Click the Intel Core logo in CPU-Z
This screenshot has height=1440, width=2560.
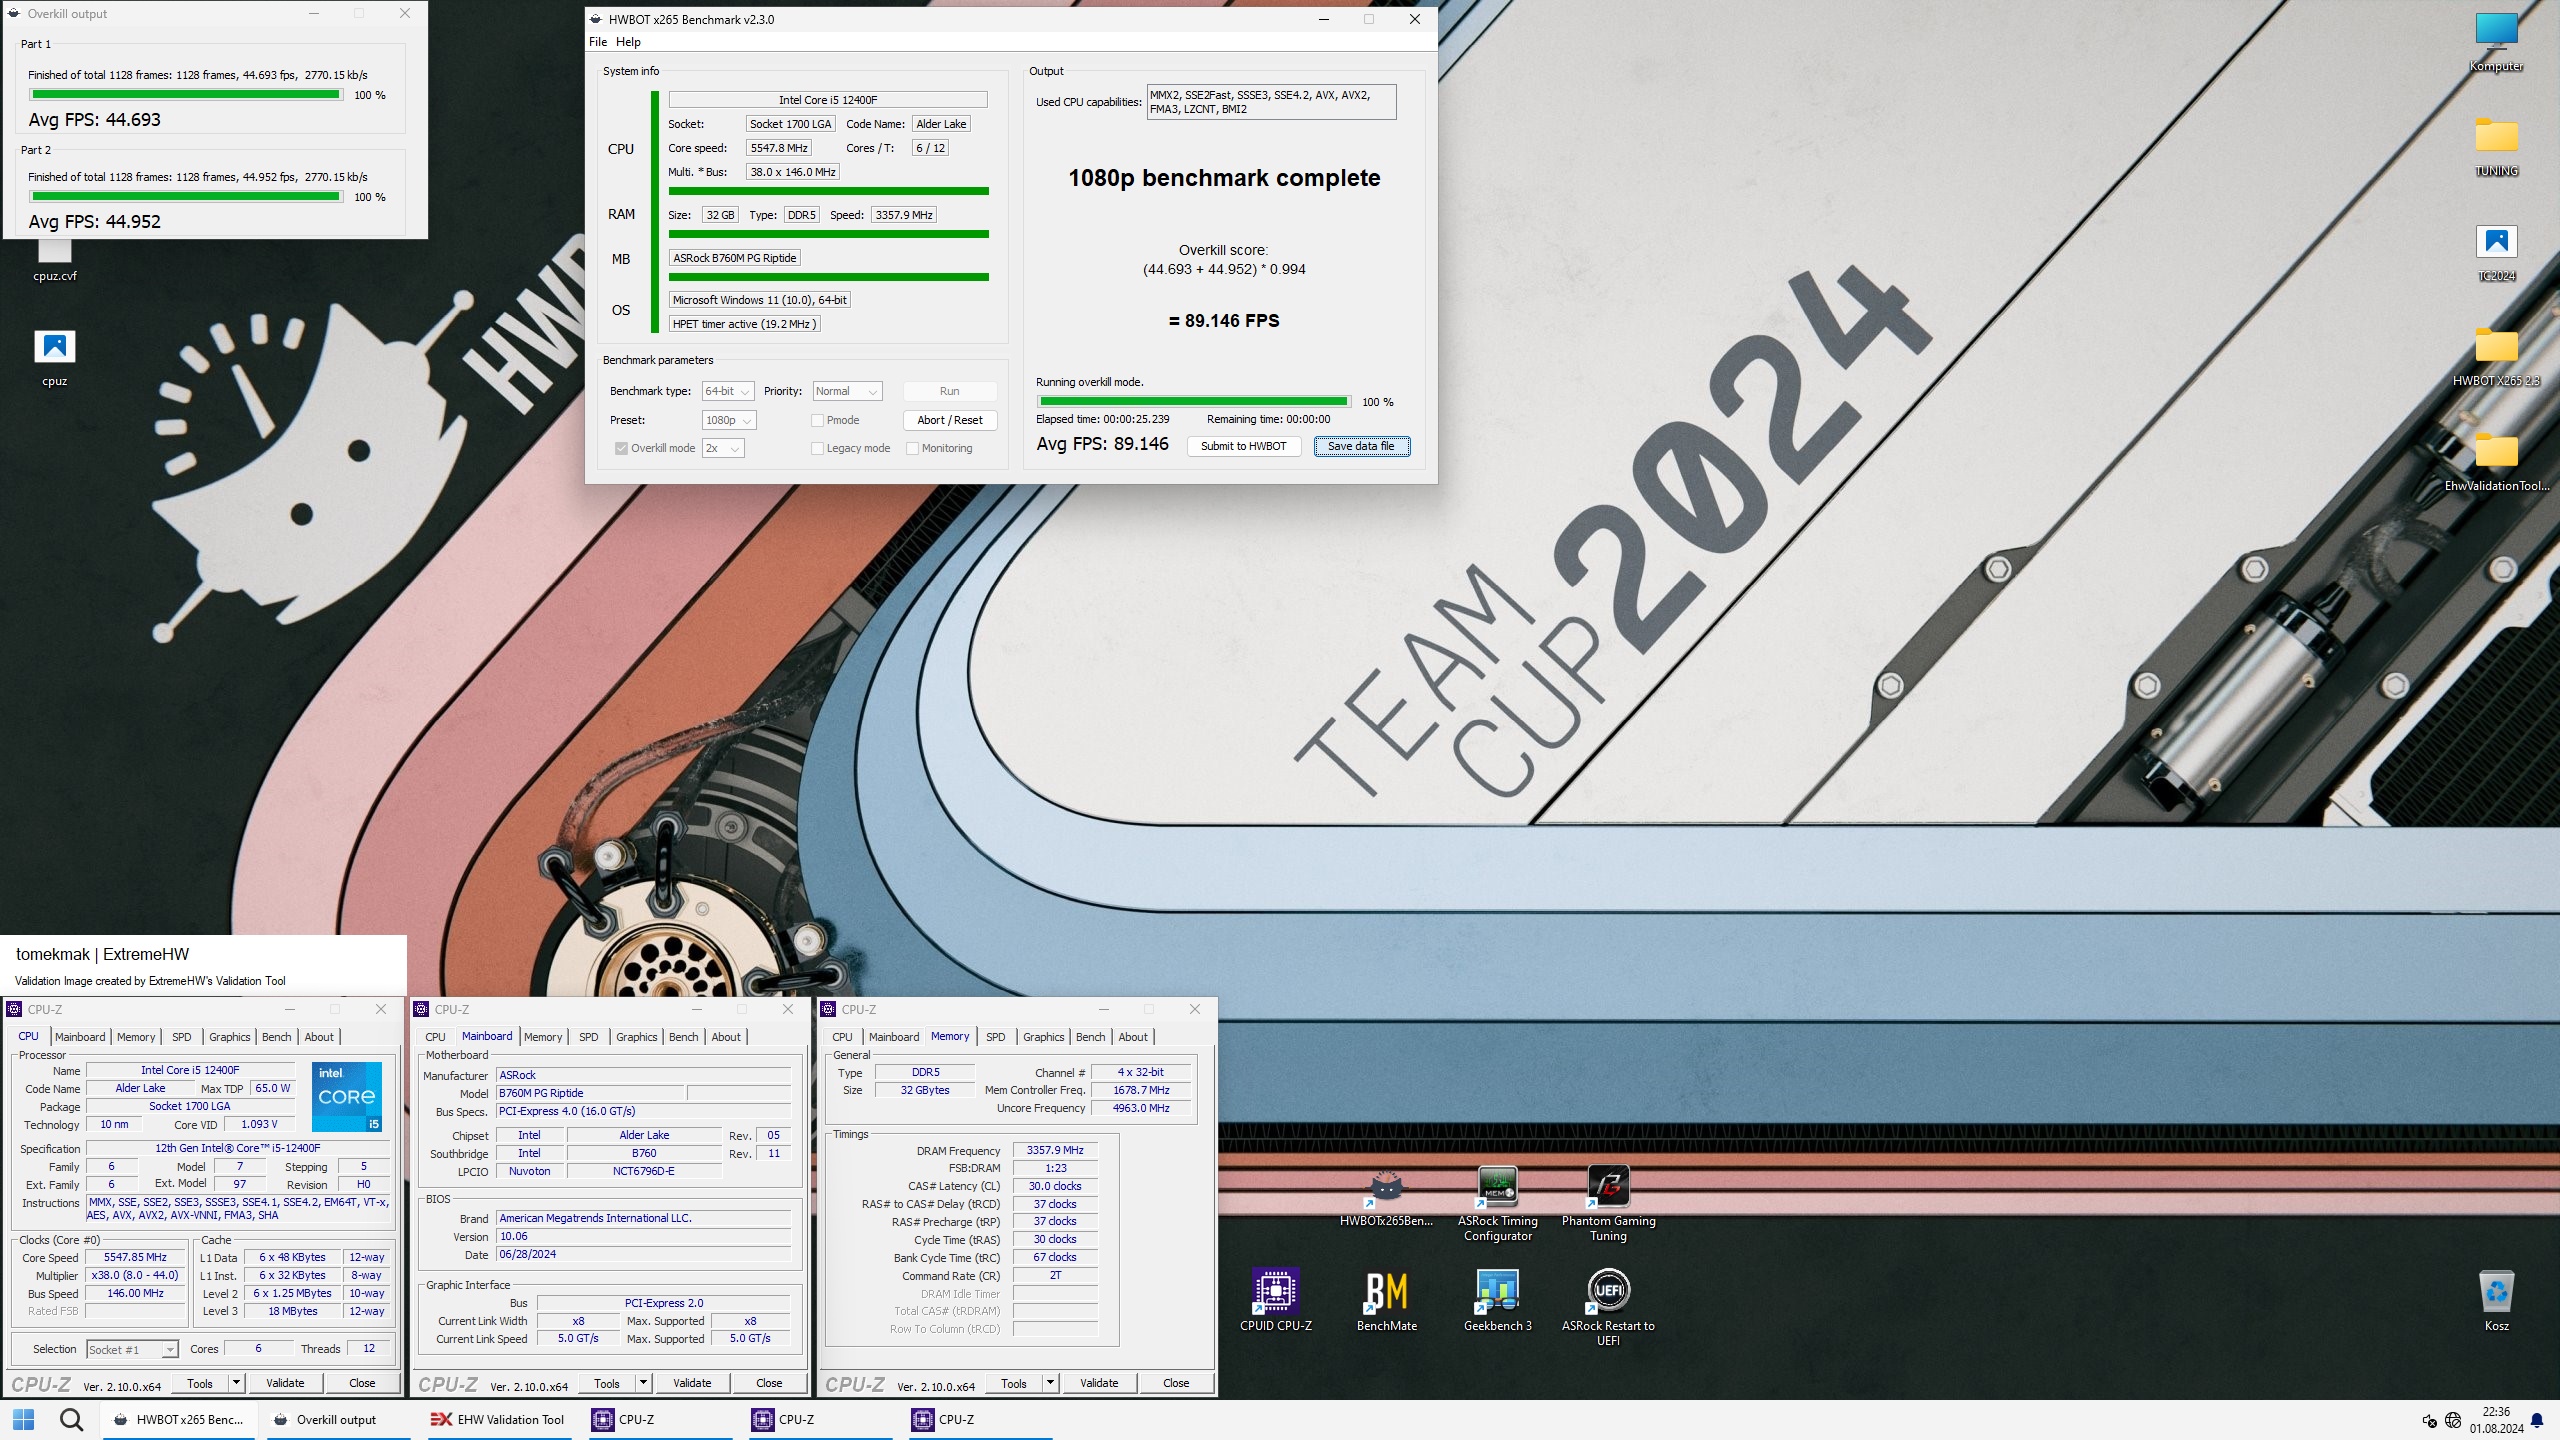coord(346,1096)
